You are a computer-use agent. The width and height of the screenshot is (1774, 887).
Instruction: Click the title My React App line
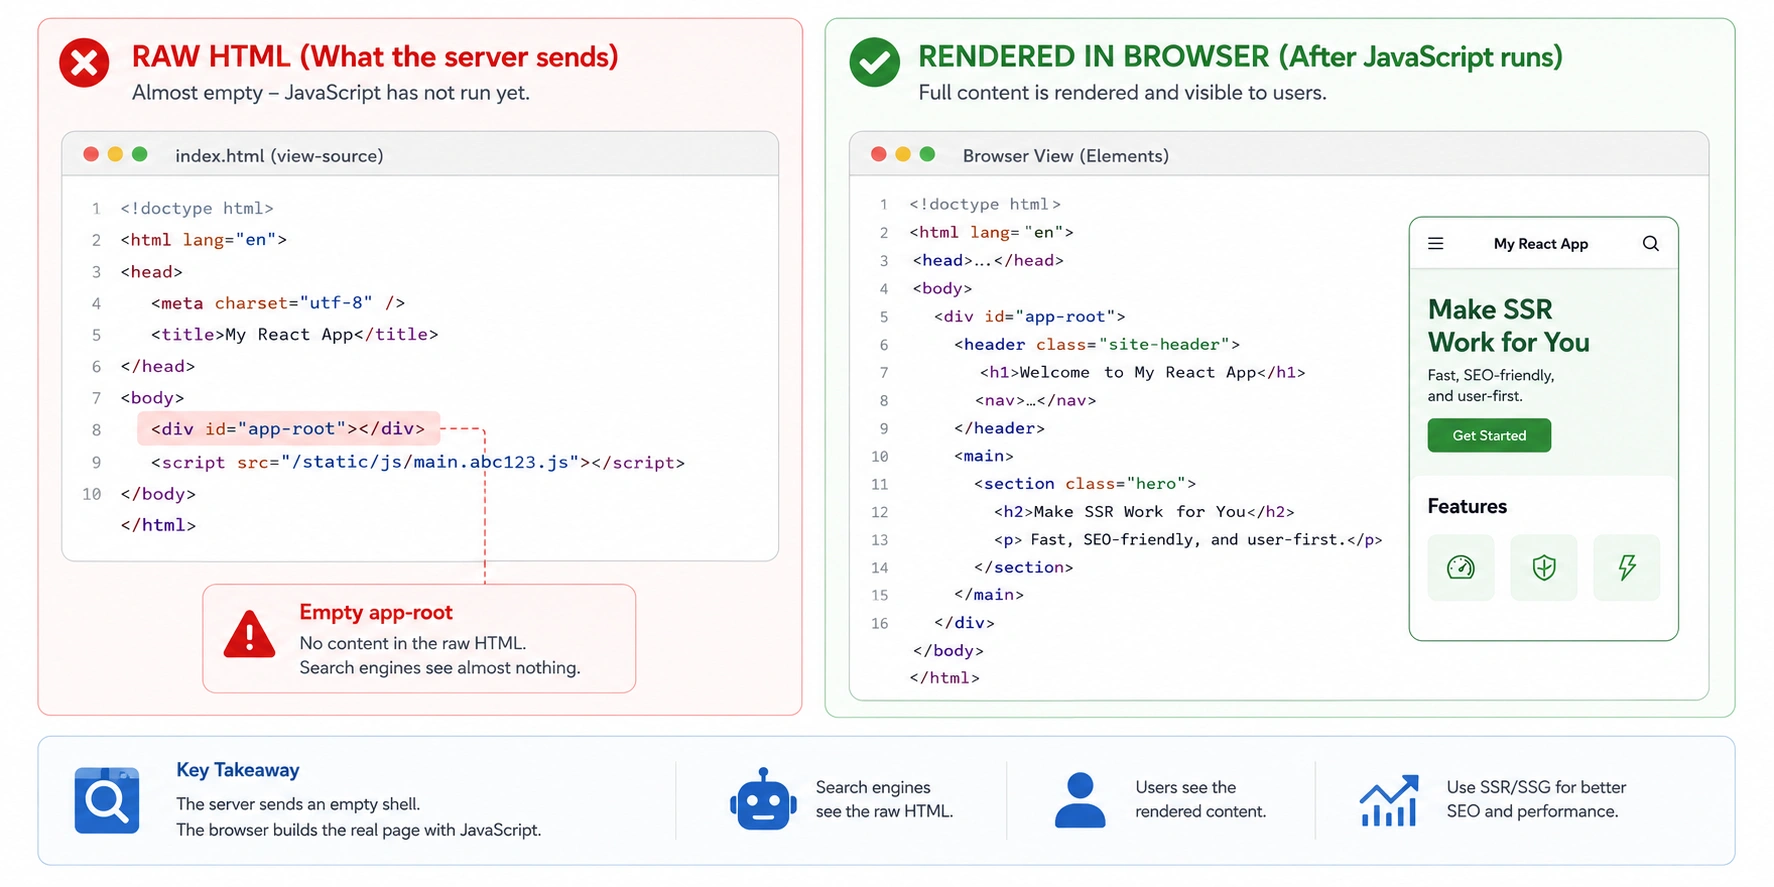(294, 335)
